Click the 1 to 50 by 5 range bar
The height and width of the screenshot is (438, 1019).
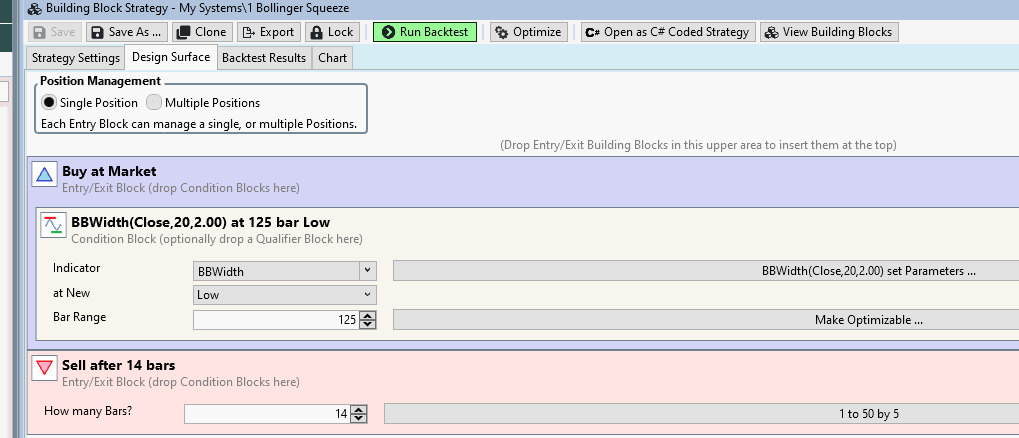pos(701,413)
